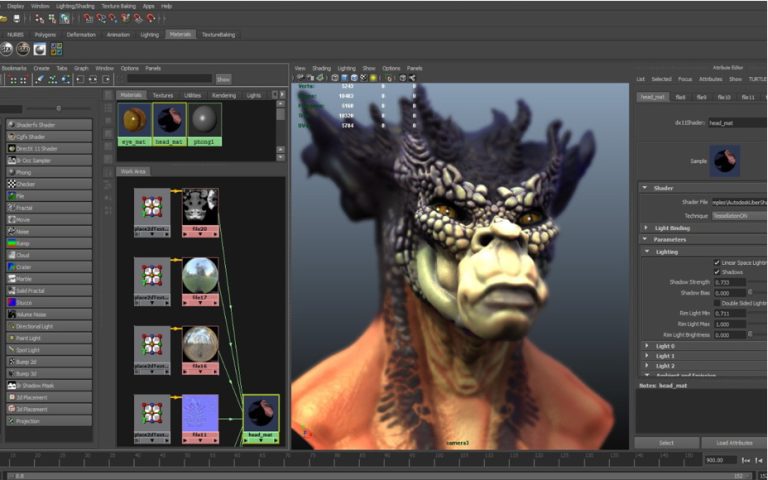Open the viewport Shading menu
Screen dimensions: 768x480
point(321,68)
